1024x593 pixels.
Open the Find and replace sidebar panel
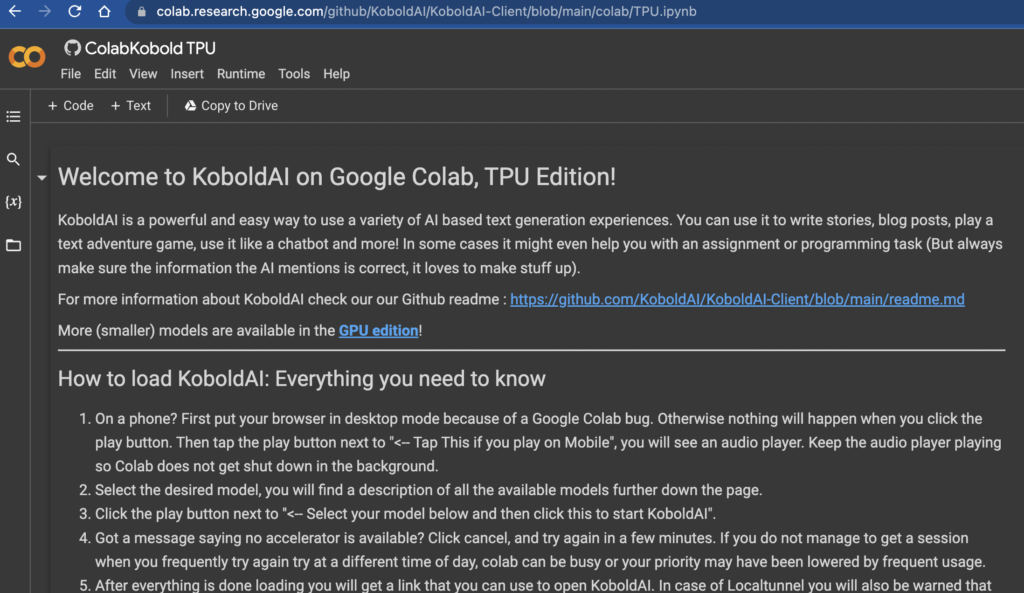pyautogui.click(x=13, y=158)
